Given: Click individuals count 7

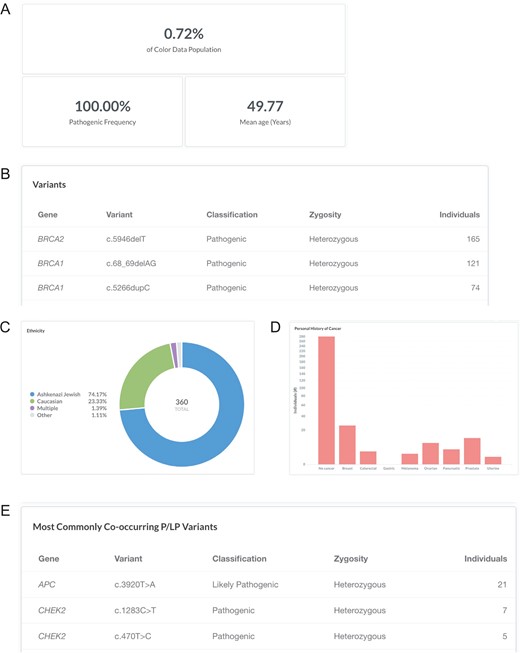Looking at the screenshot, I should coord(505,611).
